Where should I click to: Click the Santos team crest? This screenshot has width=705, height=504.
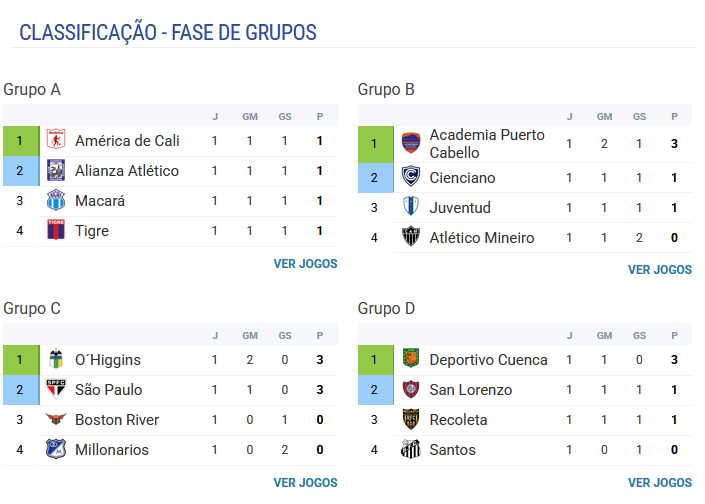point(411,450)
